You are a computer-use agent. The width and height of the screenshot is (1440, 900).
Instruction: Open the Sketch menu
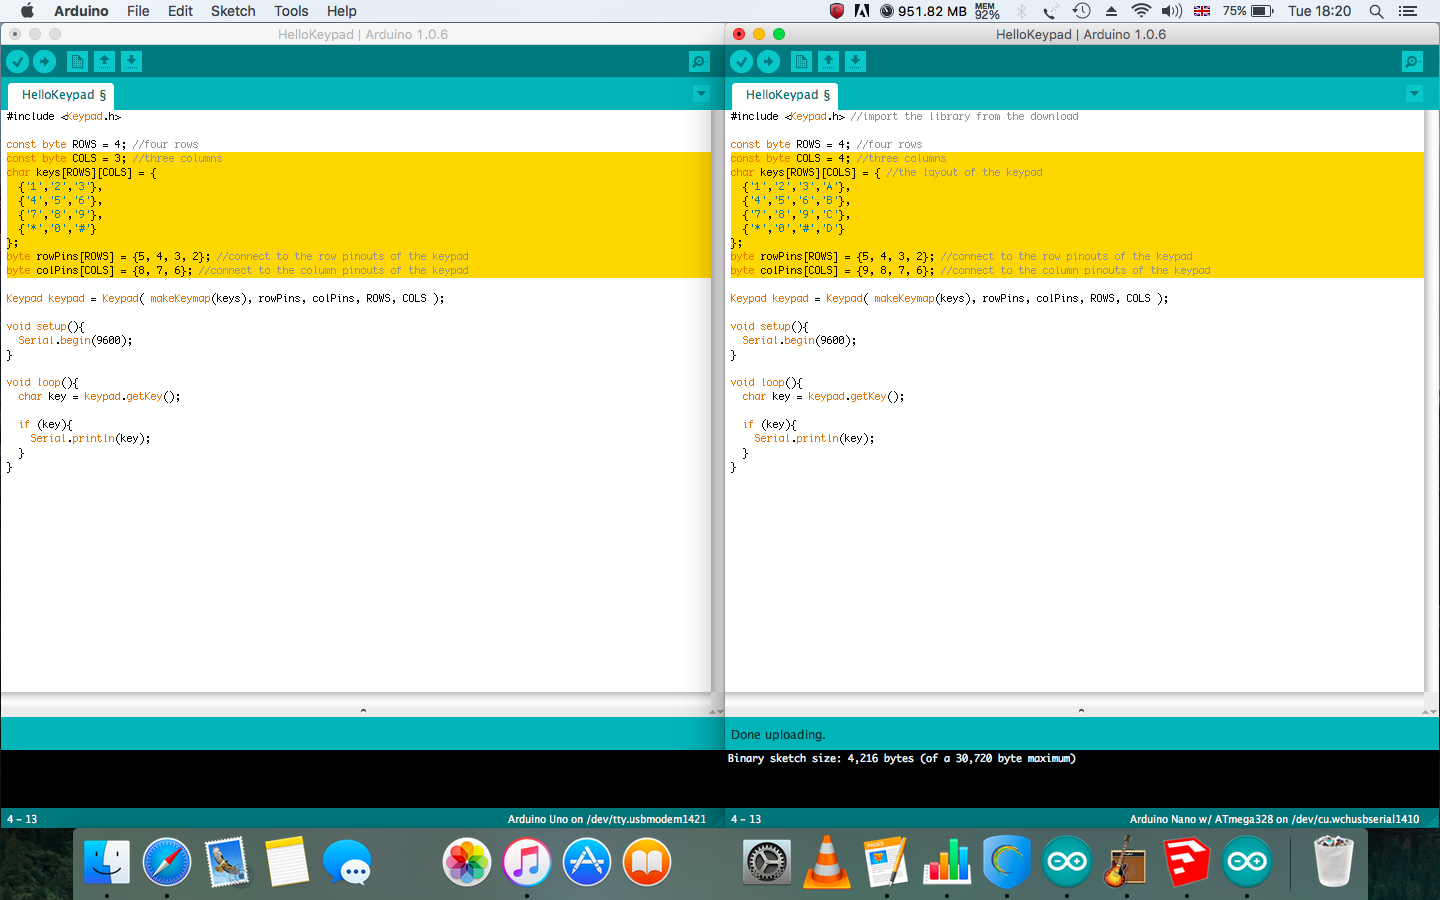coord(233,11)
